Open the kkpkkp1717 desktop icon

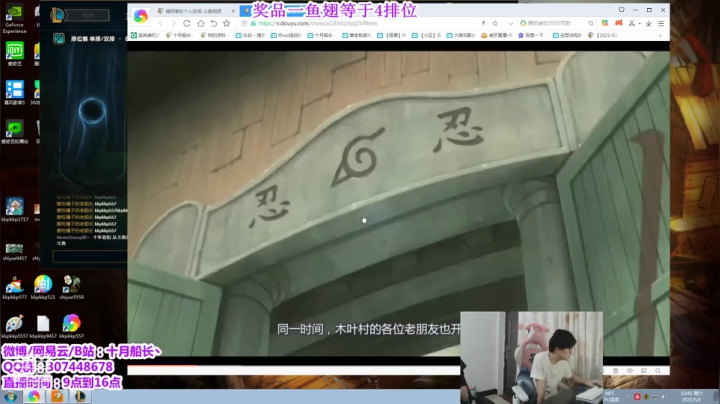coord(15,210)
